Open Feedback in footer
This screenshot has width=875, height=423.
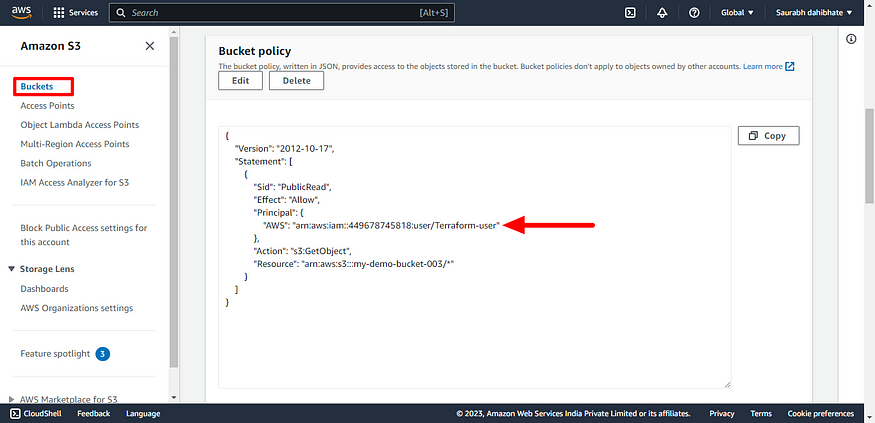click(x=93, y=414)
